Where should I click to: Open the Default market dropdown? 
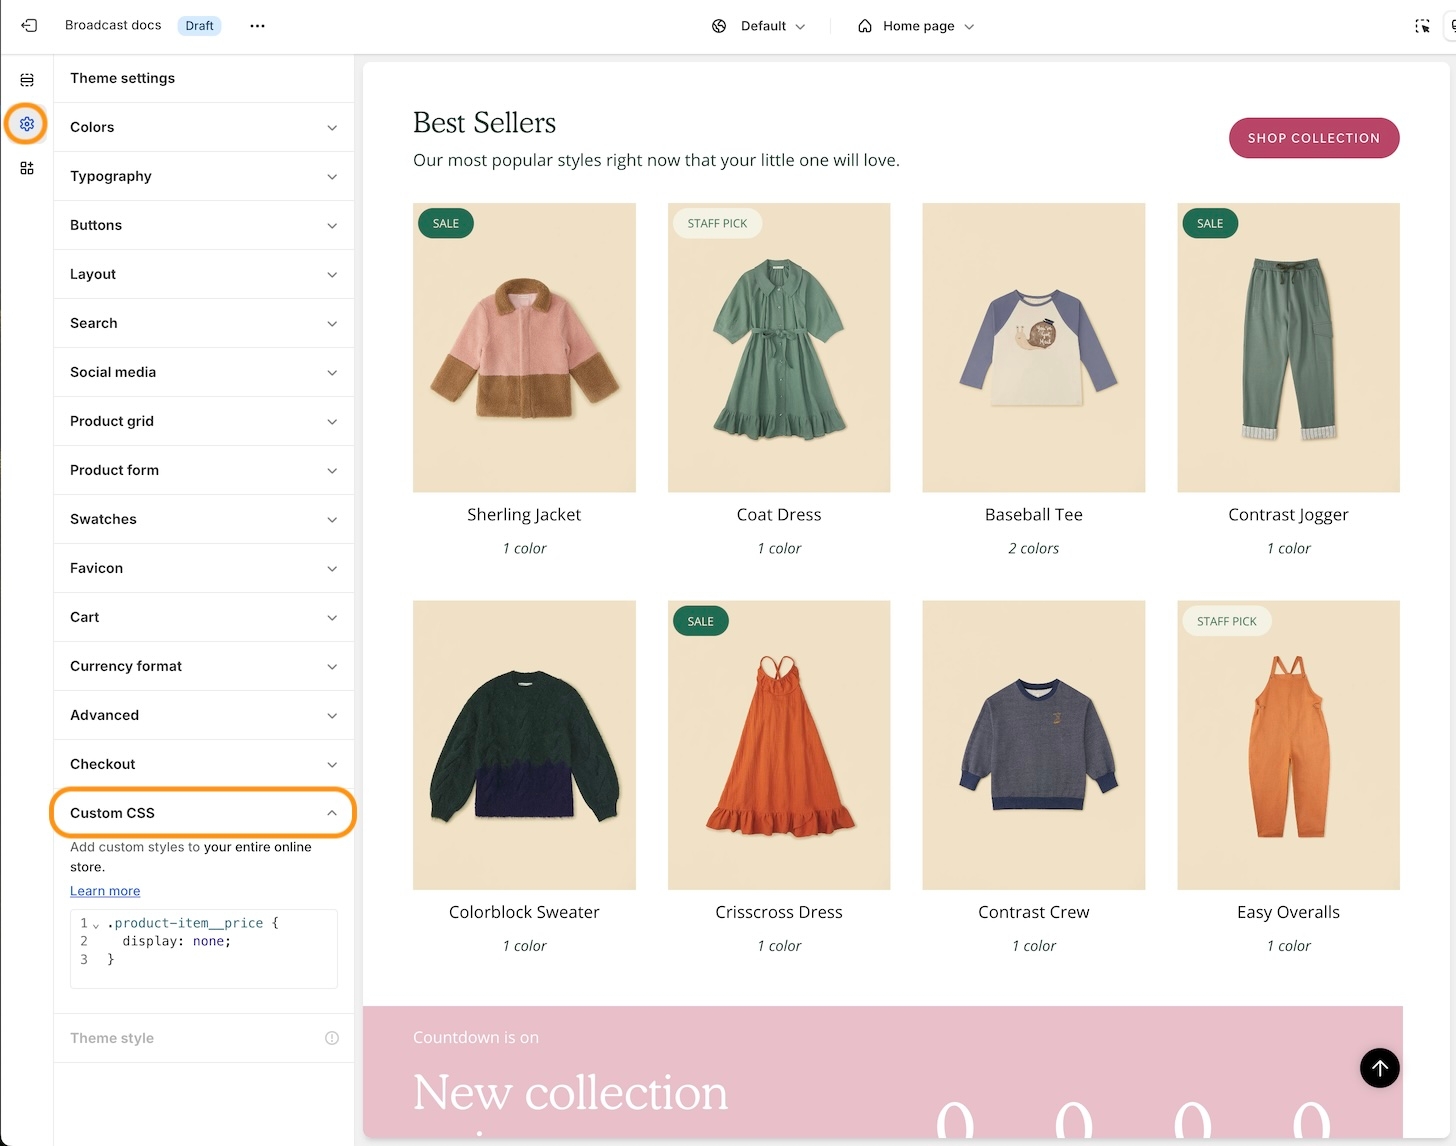click(759, 26)
